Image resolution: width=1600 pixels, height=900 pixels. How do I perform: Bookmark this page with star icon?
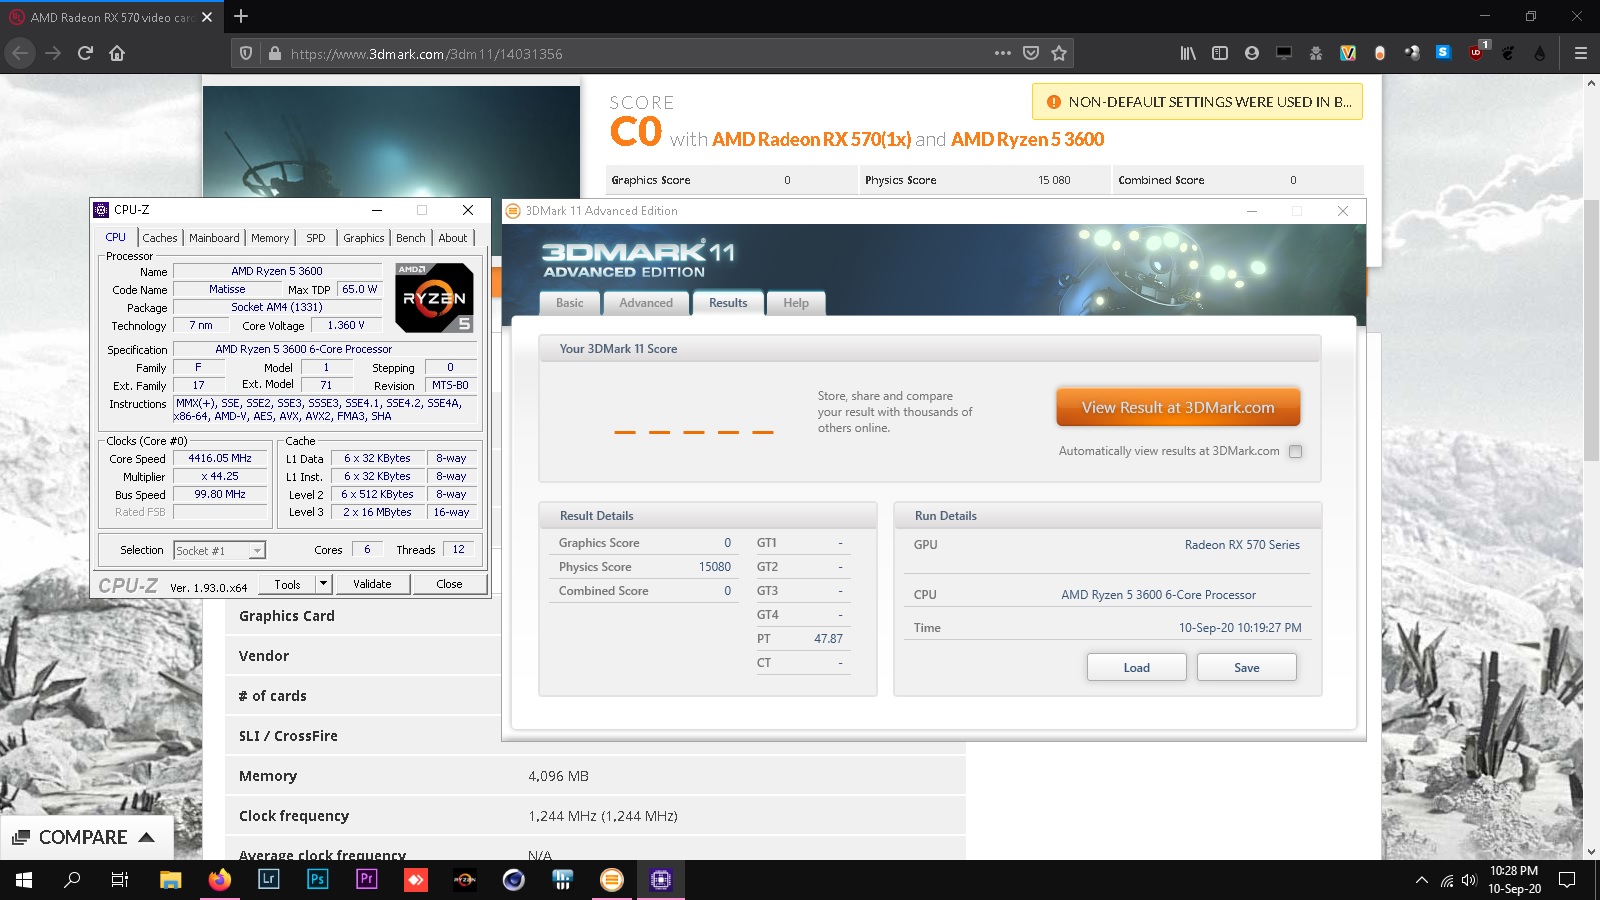coord(1059,53)
